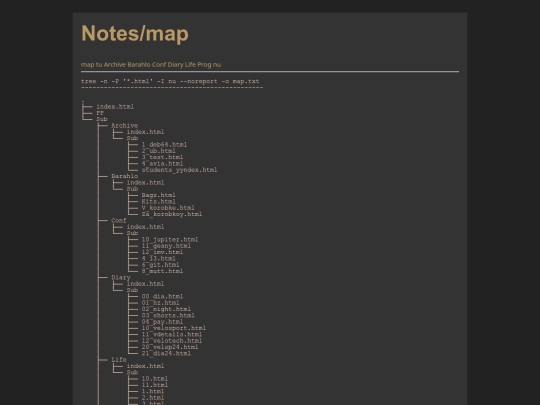Open the 'tu' navigation link
The height and width of the screenshot is (405, 540).
(99, 65)
